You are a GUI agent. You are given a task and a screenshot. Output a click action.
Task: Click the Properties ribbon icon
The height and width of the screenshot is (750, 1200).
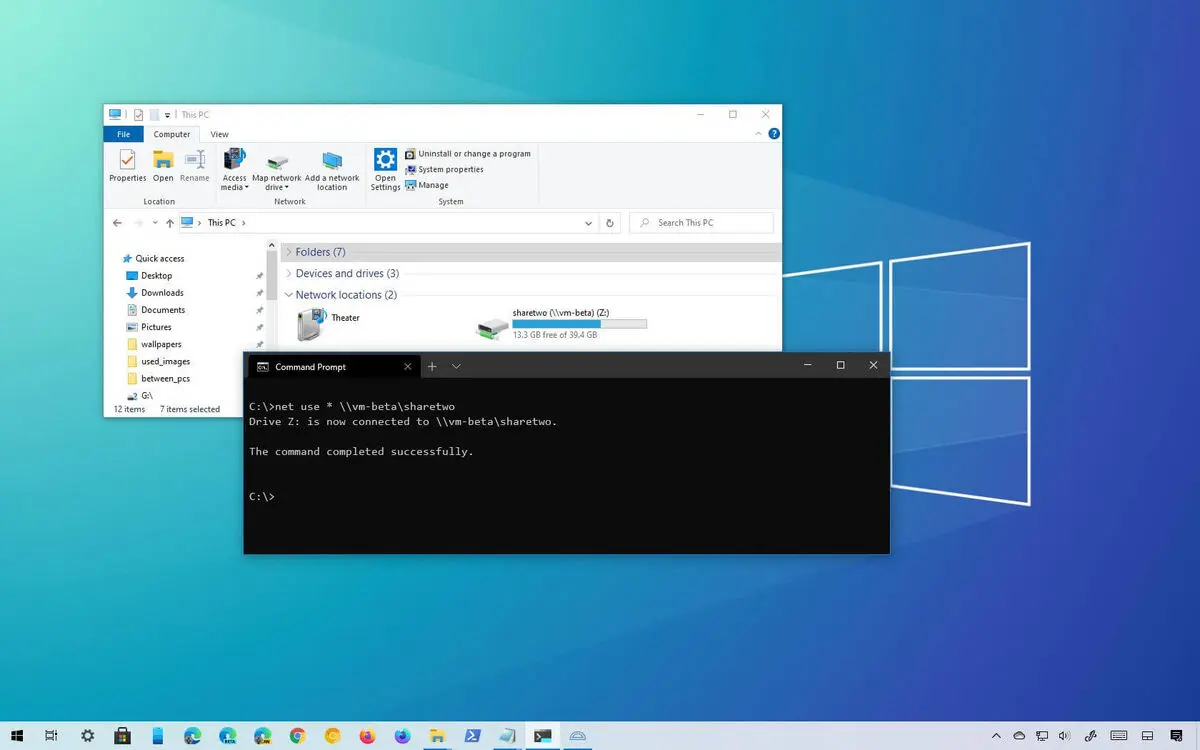(127, 165)
